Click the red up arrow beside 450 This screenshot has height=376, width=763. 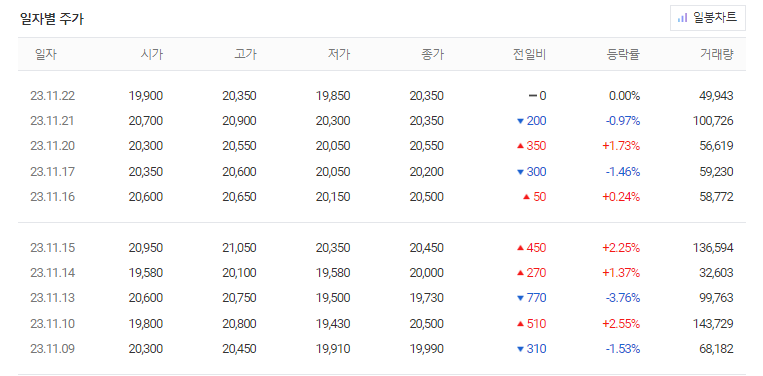click(x=520, y=248)
